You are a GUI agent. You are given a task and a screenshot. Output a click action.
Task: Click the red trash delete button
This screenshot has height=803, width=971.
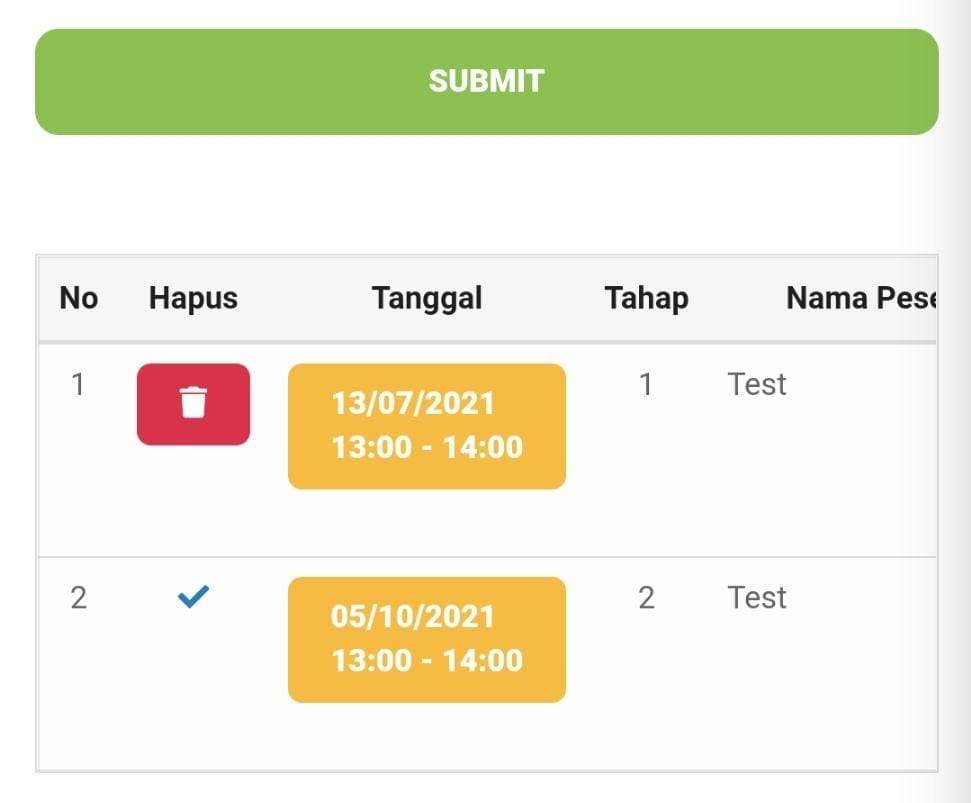[193, 404]
